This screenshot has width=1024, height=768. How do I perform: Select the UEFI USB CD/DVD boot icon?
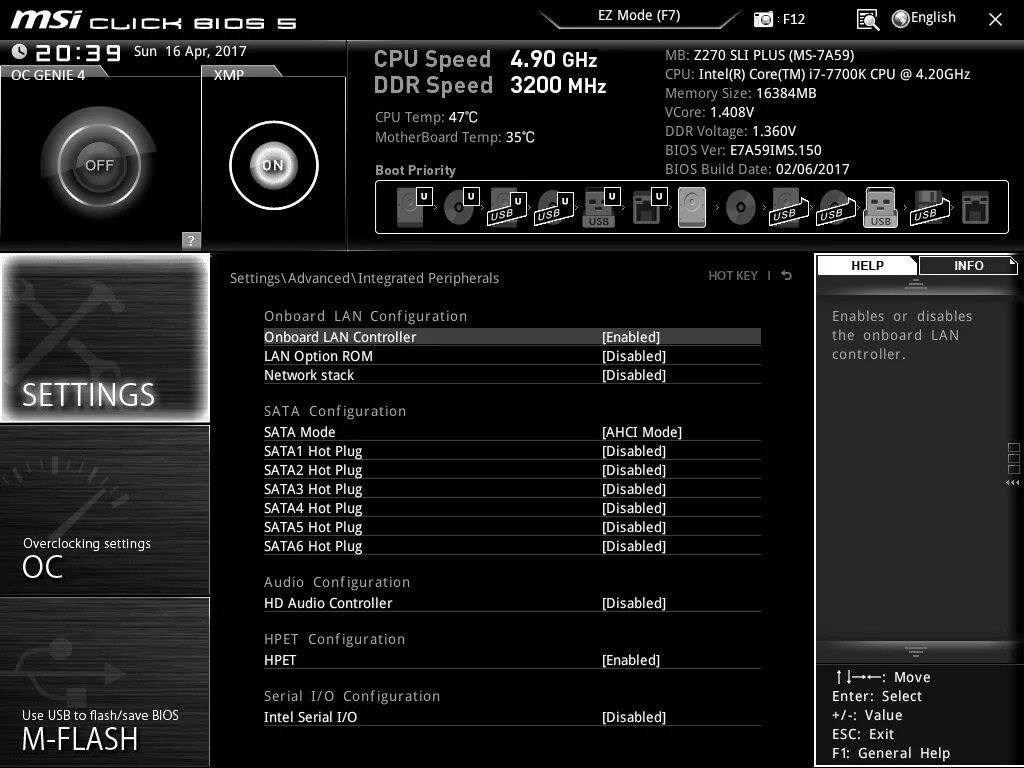click(554, 207)
